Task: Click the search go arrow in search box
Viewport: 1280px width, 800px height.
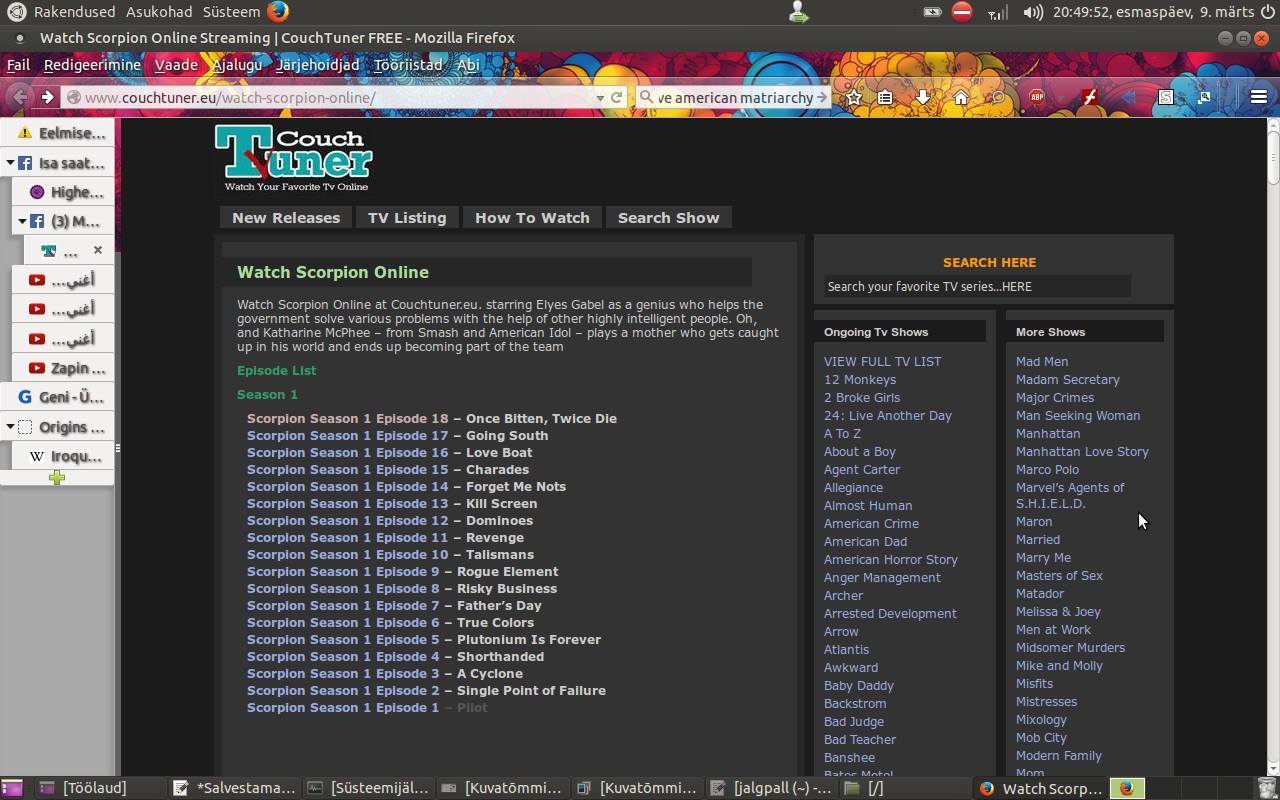Action: 822,97
